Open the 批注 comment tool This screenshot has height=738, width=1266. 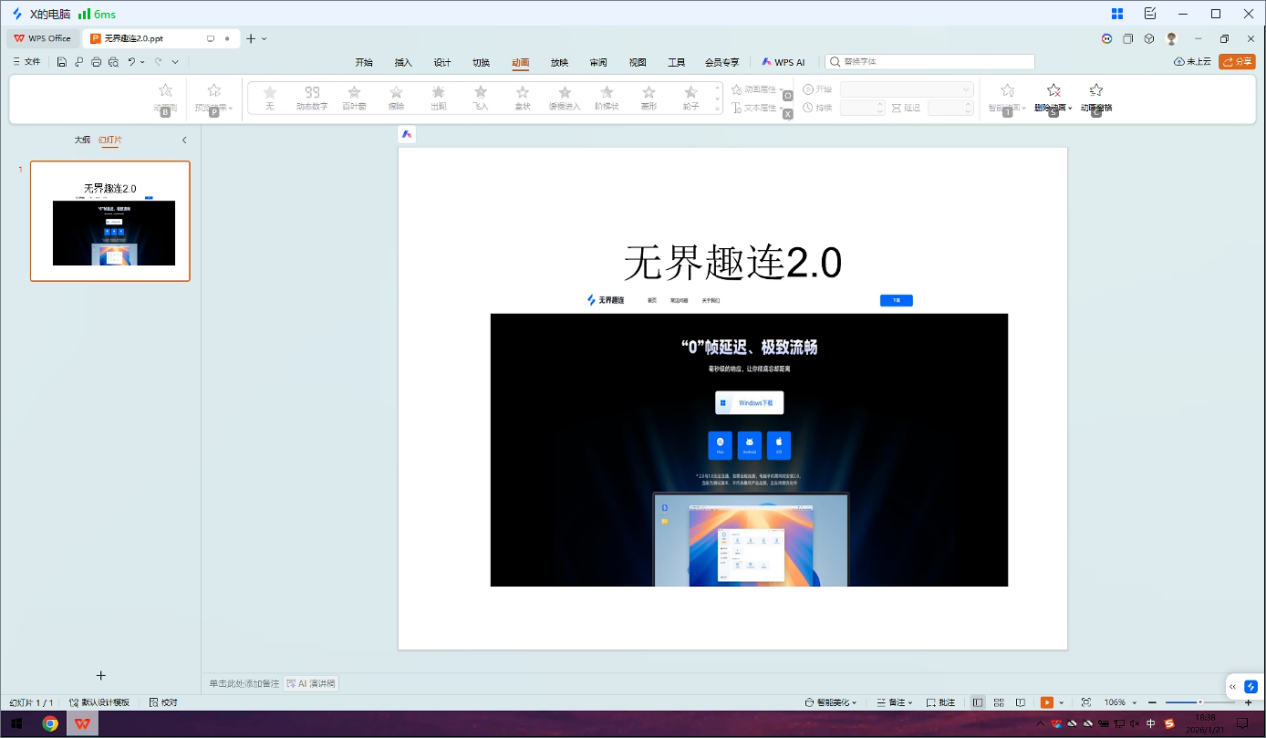941,701
